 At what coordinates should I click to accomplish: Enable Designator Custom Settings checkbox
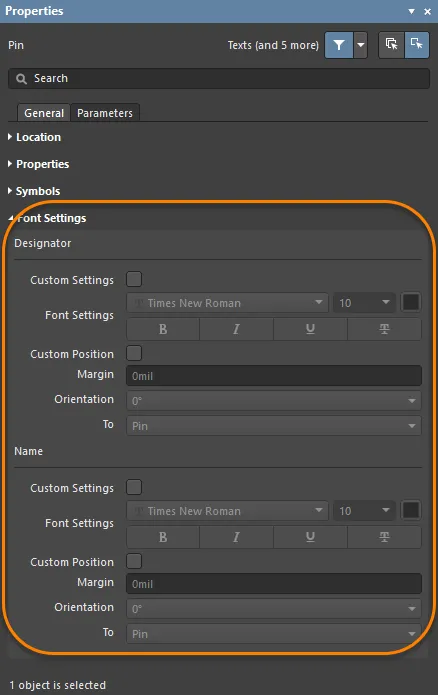click(134, 279)
